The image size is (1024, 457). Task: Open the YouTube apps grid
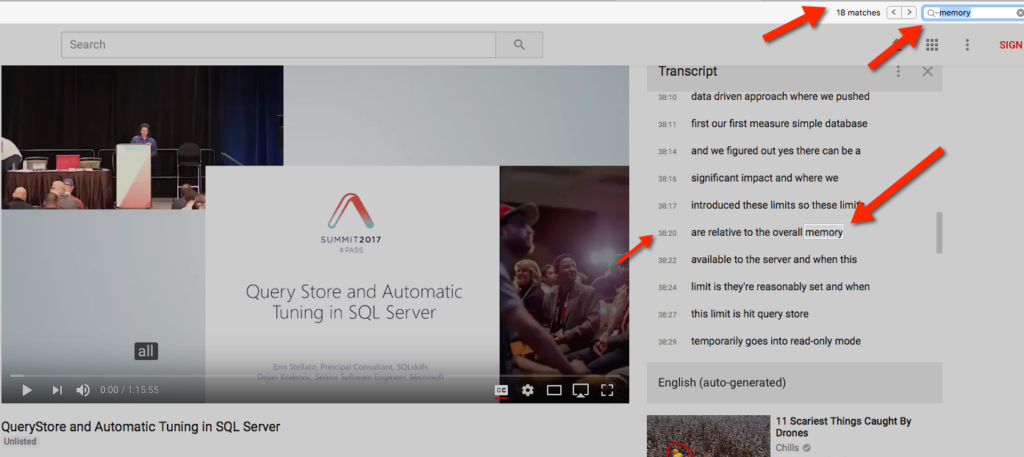(932, 45)
